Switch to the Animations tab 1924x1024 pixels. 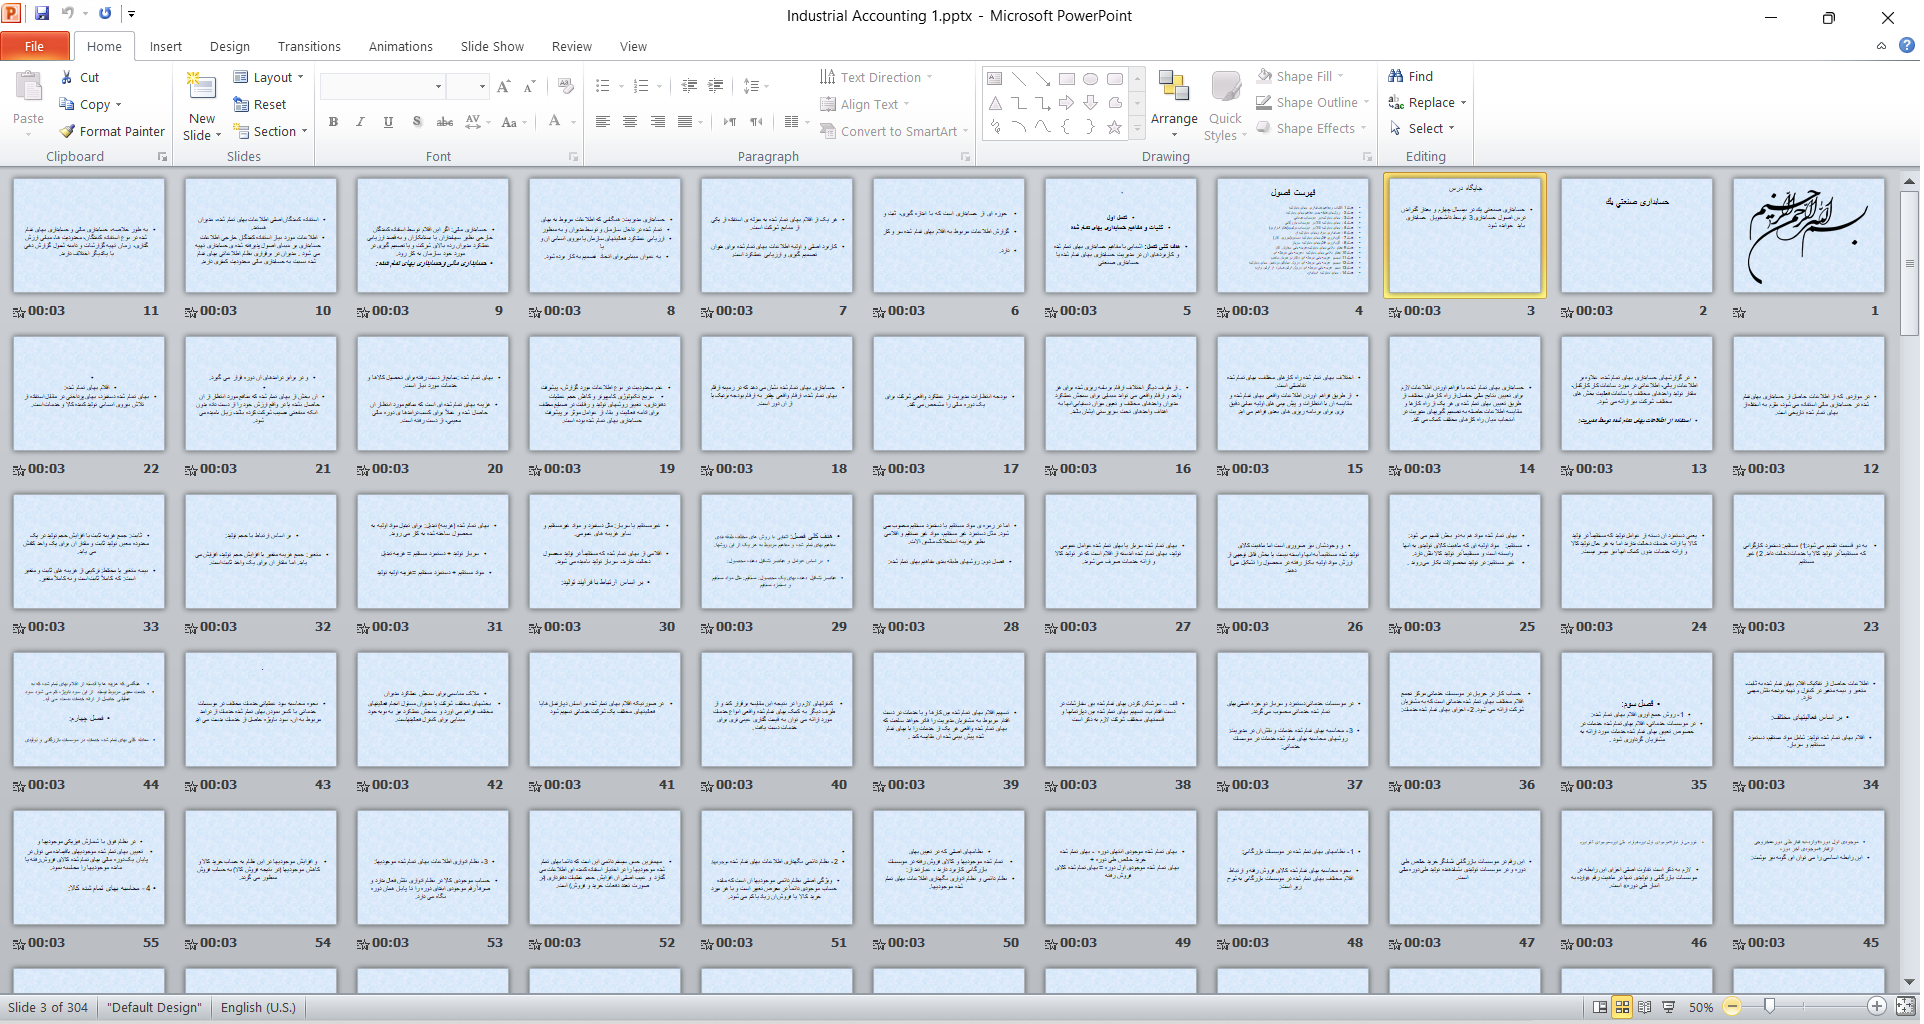pyautogui.click(x=401, y=46)
